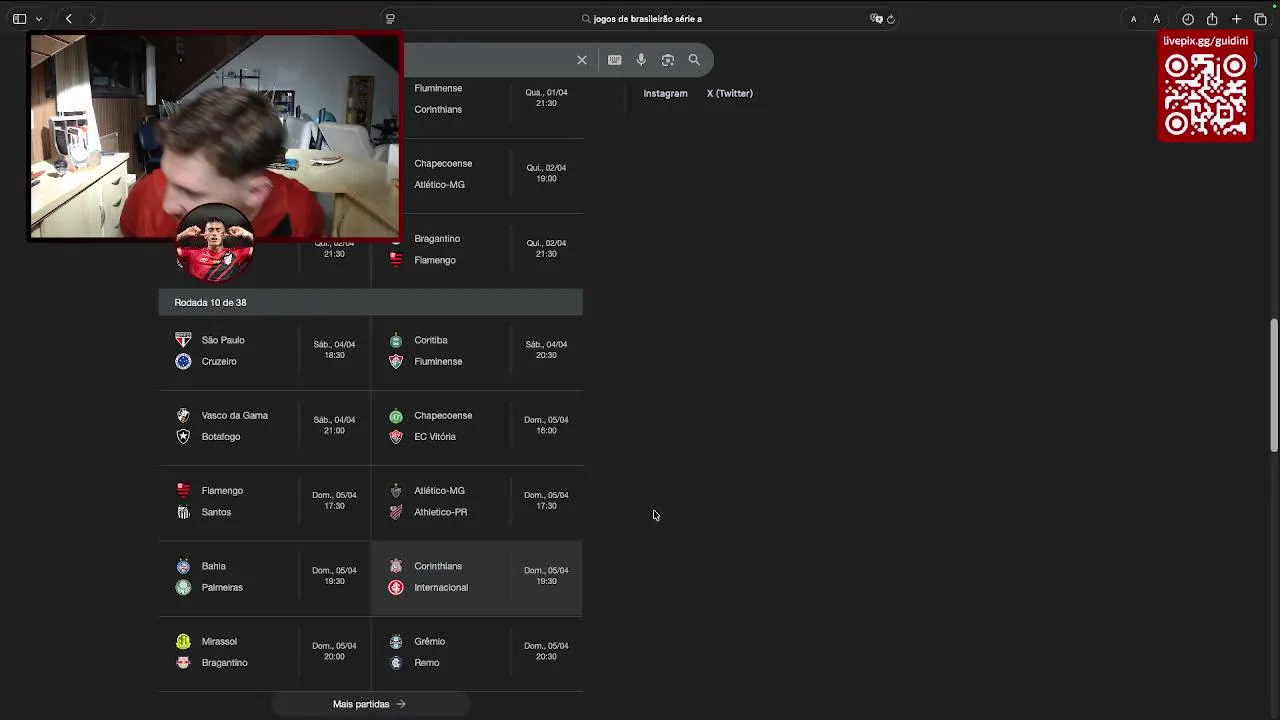This screenshot has width=1280, height=720.
Task: Search by image with Google Lens
Action: 667,60
